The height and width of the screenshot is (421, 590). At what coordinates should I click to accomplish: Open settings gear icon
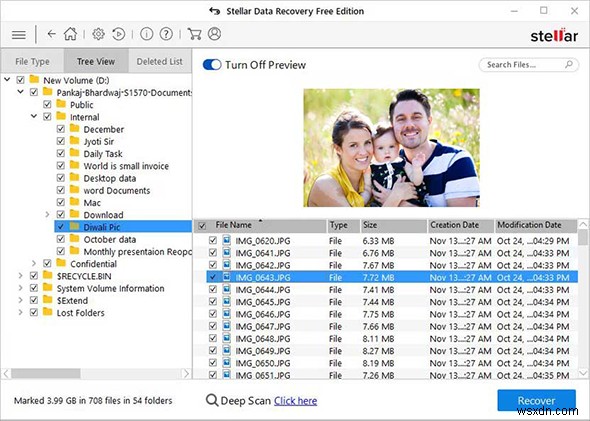(98, 34)
